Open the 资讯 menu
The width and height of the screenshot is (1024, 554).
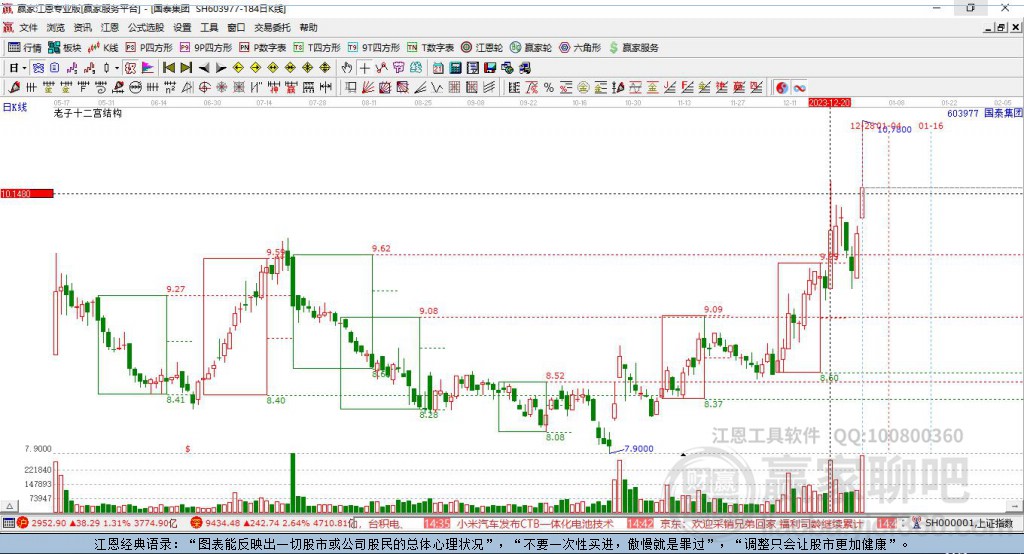coord(82,27)
